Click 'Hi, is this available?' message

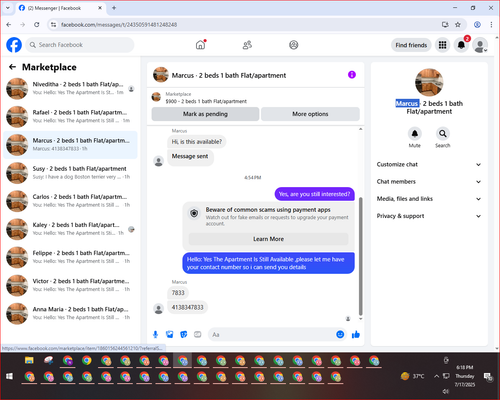197,142
